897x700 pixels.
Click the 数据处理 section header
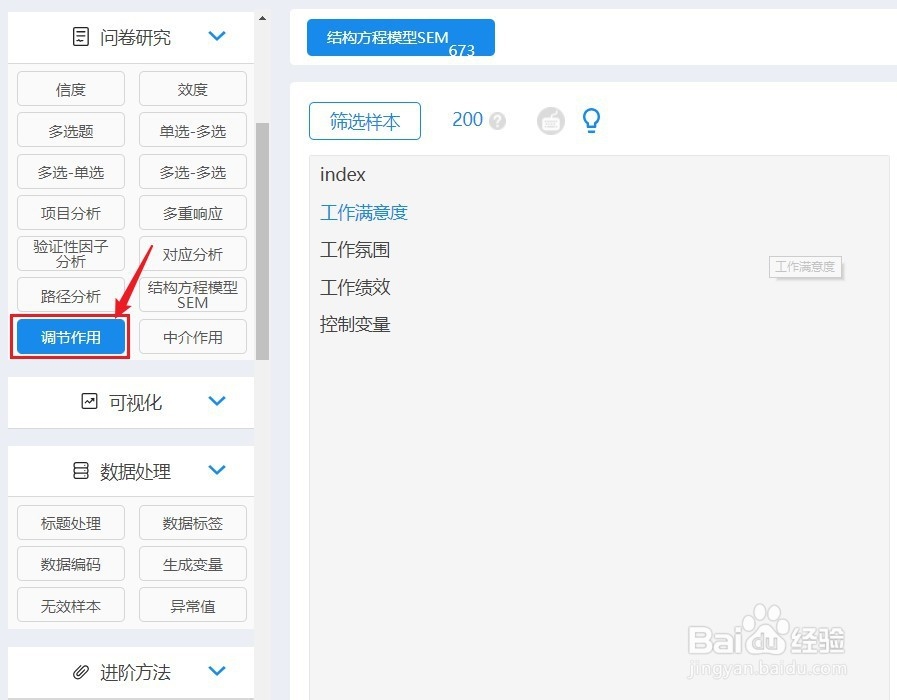(131, 471)
